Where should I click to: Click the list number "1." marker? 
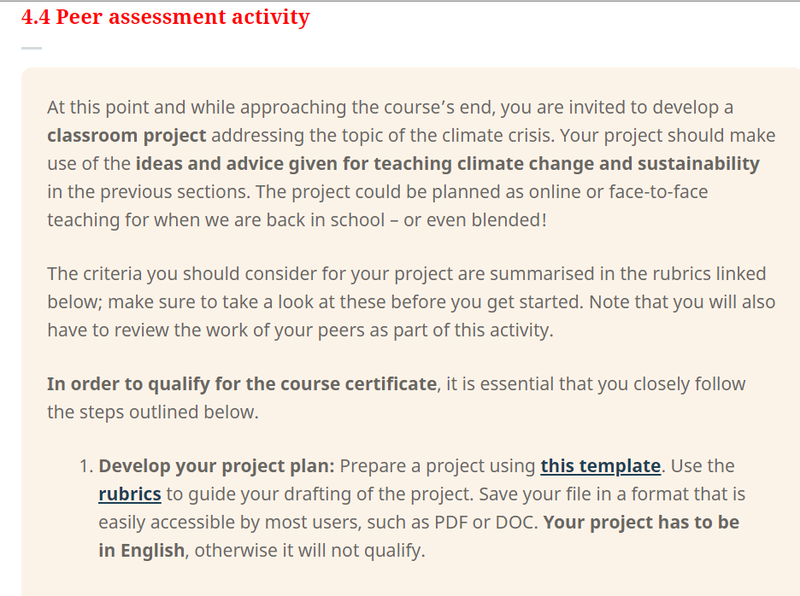pos(86,466)
